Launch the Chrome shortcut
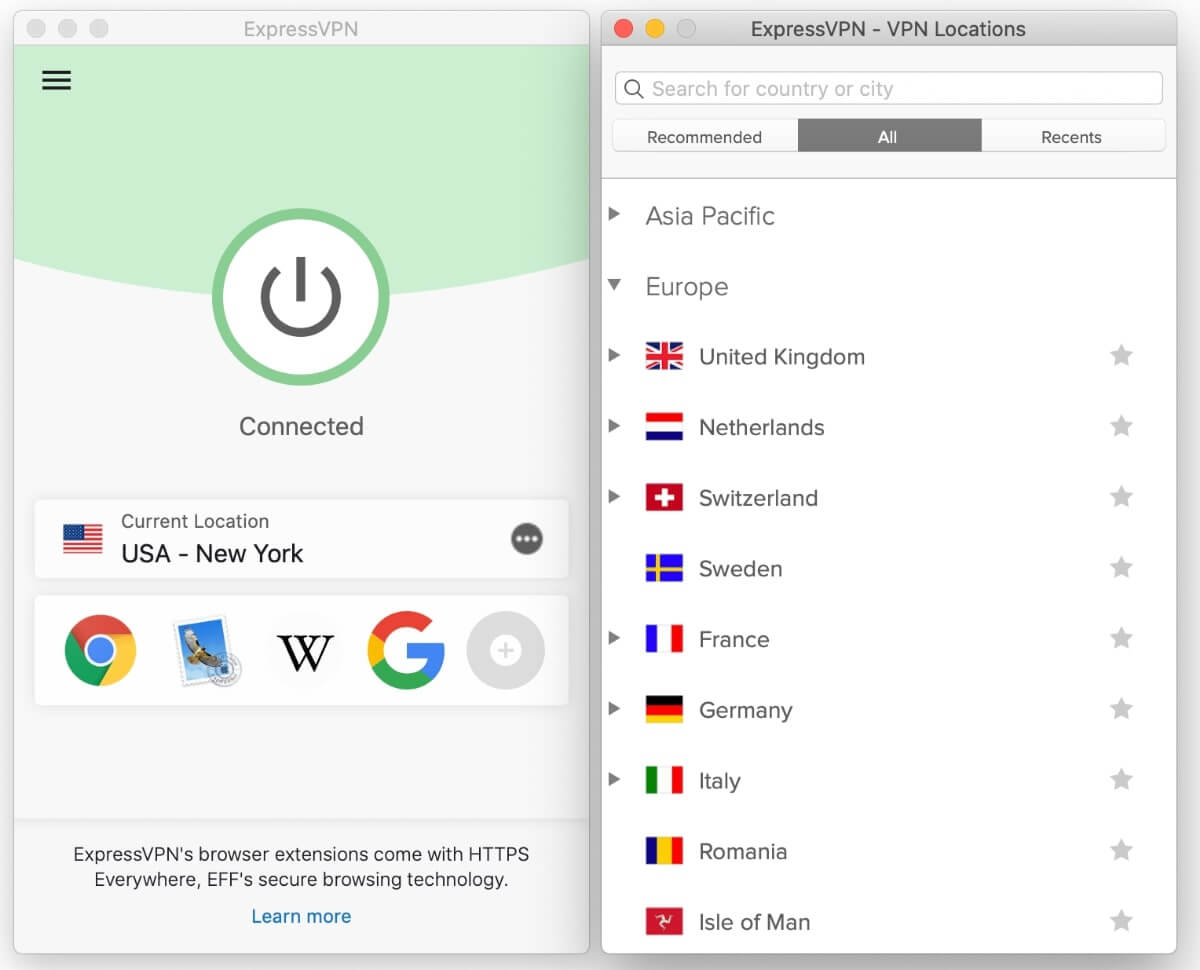 pos(100,651)
